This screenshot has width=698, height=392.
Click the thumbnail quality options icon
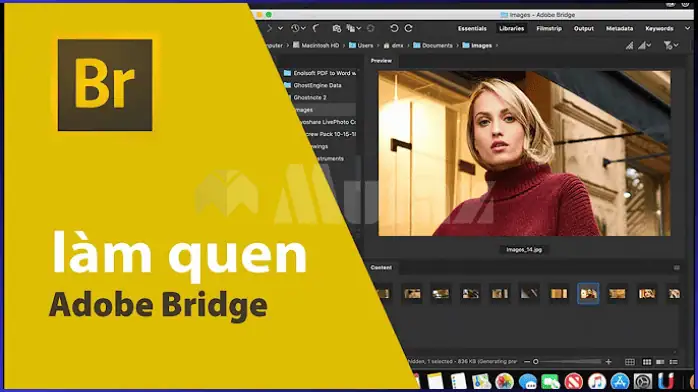pyautogui.click(x=629, y=45)
